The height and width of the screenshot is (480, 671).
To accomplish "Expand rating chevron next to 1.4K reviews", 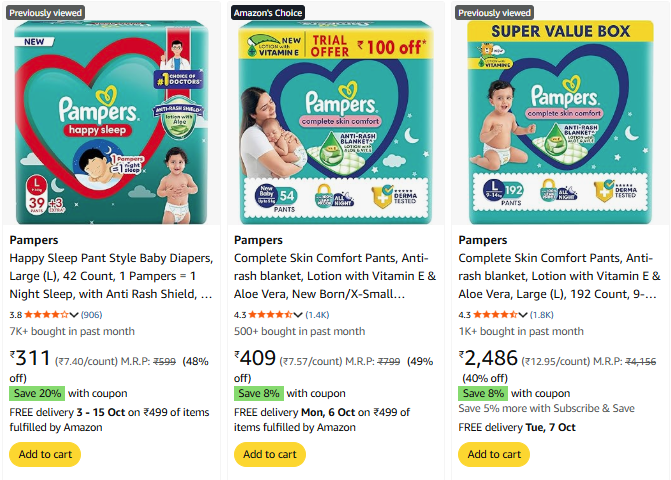I will pos(298,315).
